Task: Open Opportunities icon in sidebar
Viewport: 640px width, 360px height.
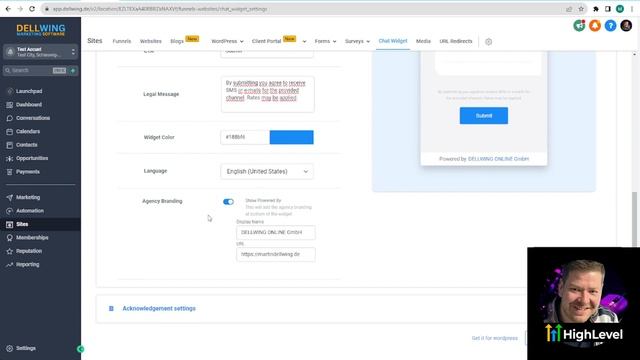Action: point(10,158)
